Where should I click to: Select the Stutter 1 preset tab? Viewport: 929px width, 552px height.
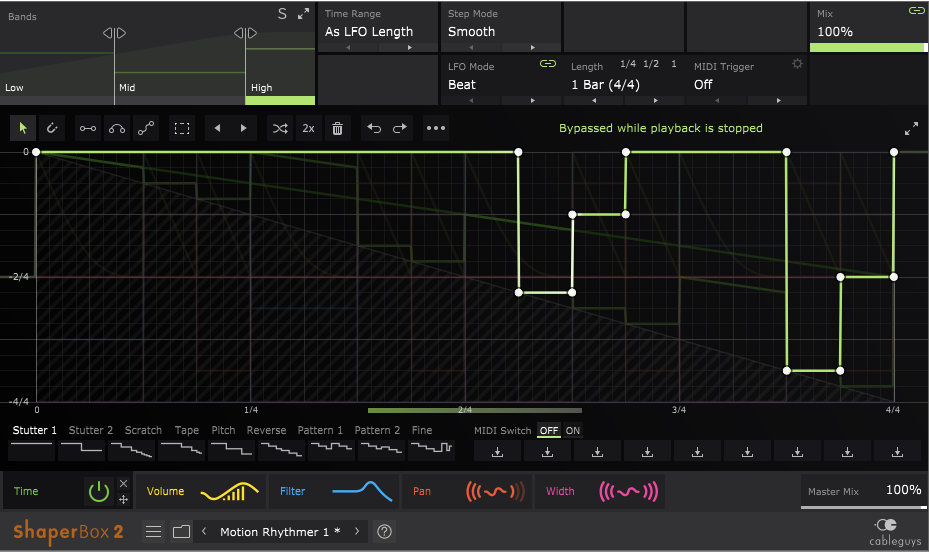point(34,430)
